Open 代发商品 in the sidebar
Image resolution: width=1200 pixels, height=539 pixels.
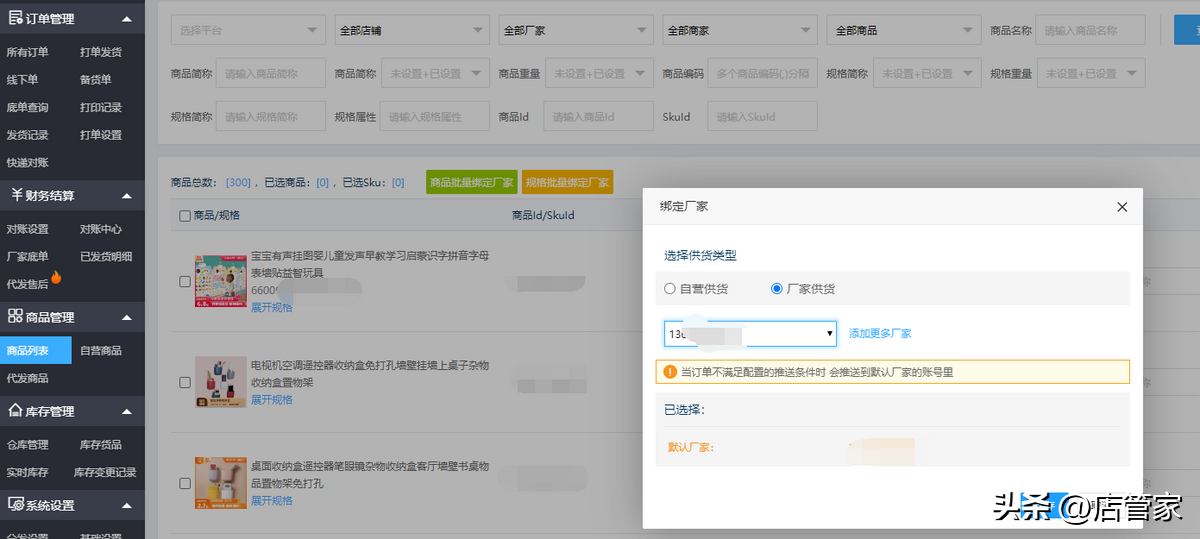click(27, 378)
